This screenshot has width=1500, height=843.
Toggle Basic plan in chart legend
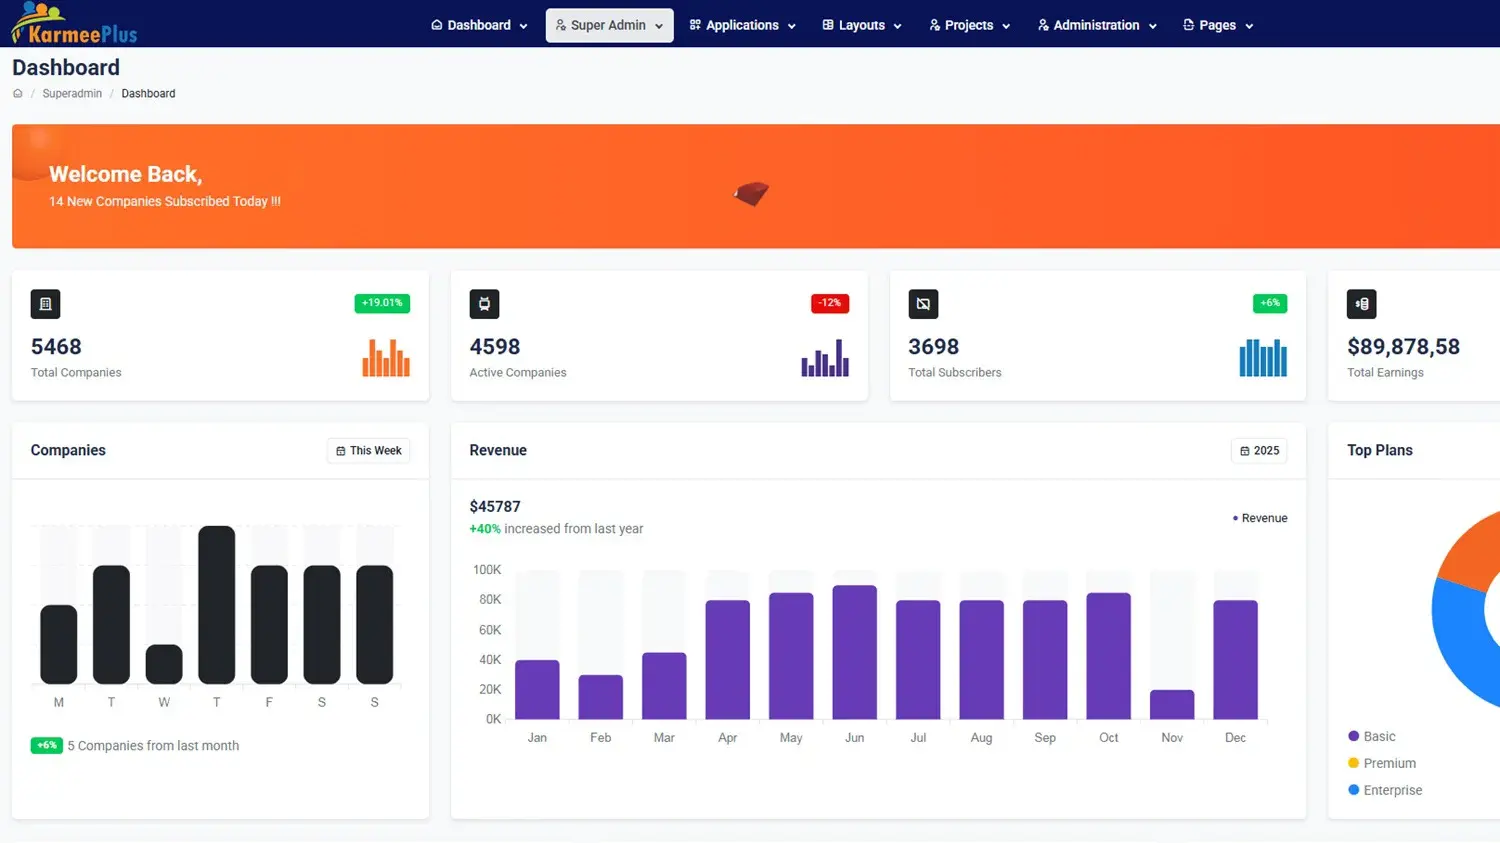1378,736
